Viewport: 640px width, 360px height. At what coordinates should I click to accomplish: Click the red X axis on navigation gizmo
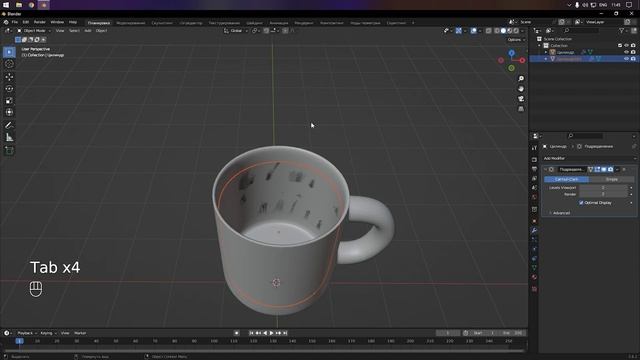522,60
